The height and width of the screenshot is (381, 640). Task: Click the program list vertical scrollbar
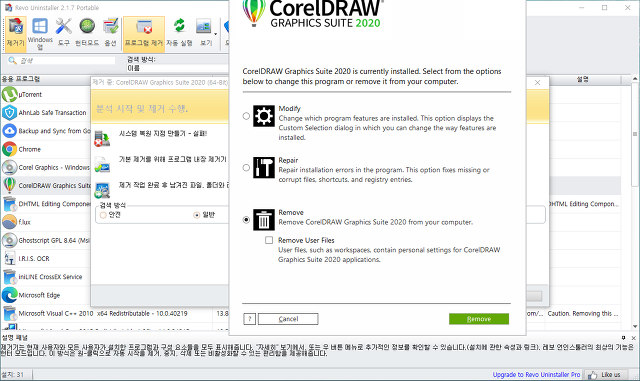635,134
